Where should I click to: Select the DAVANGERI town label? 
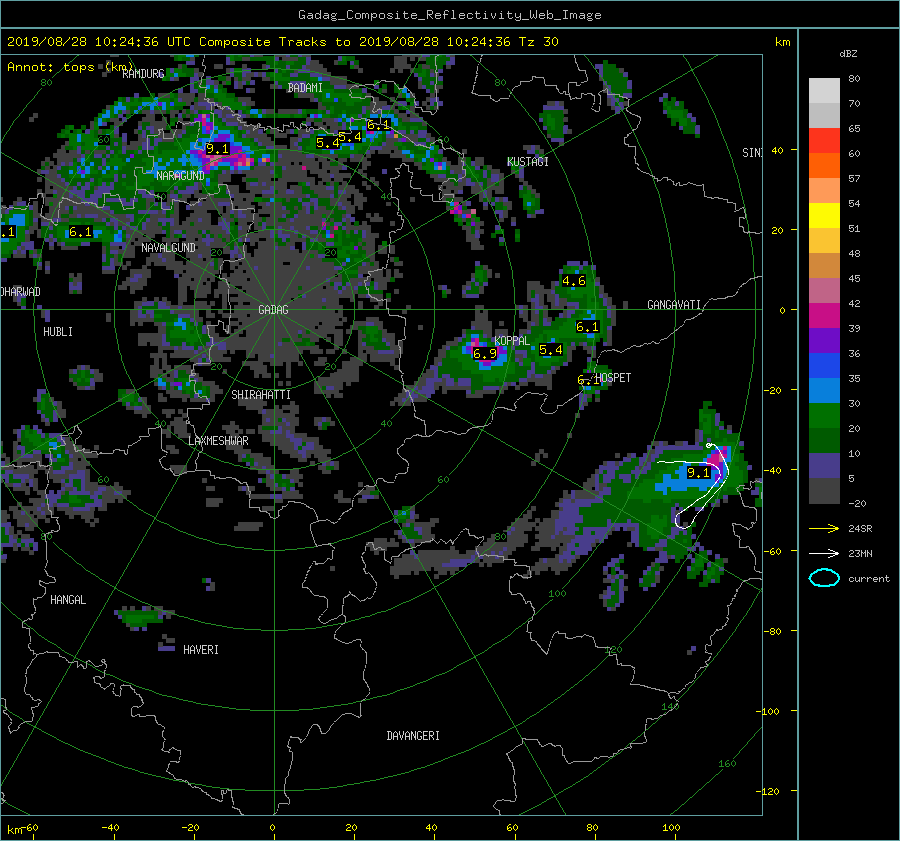(413, 736)
